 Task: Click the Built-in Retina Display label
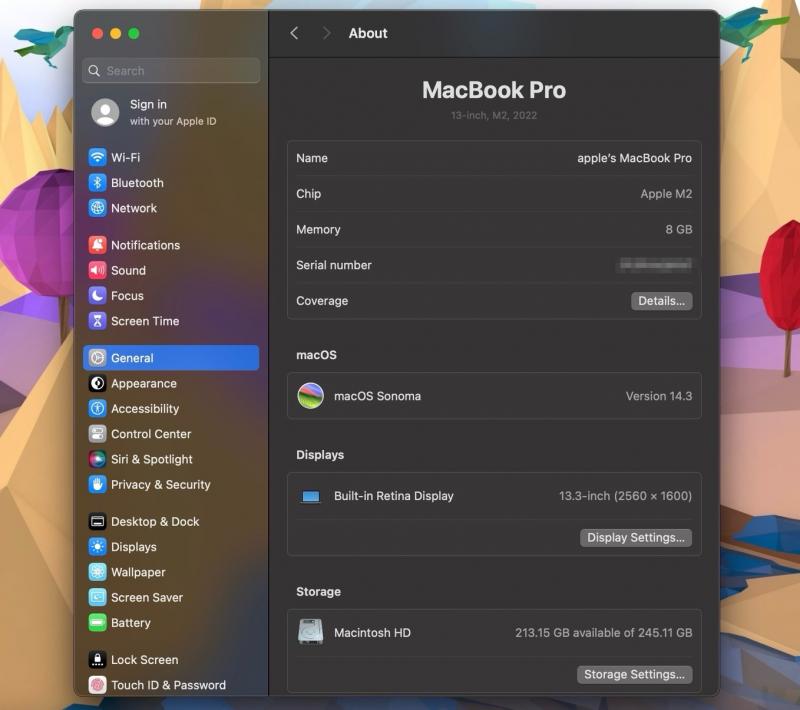tap(394, 496)
